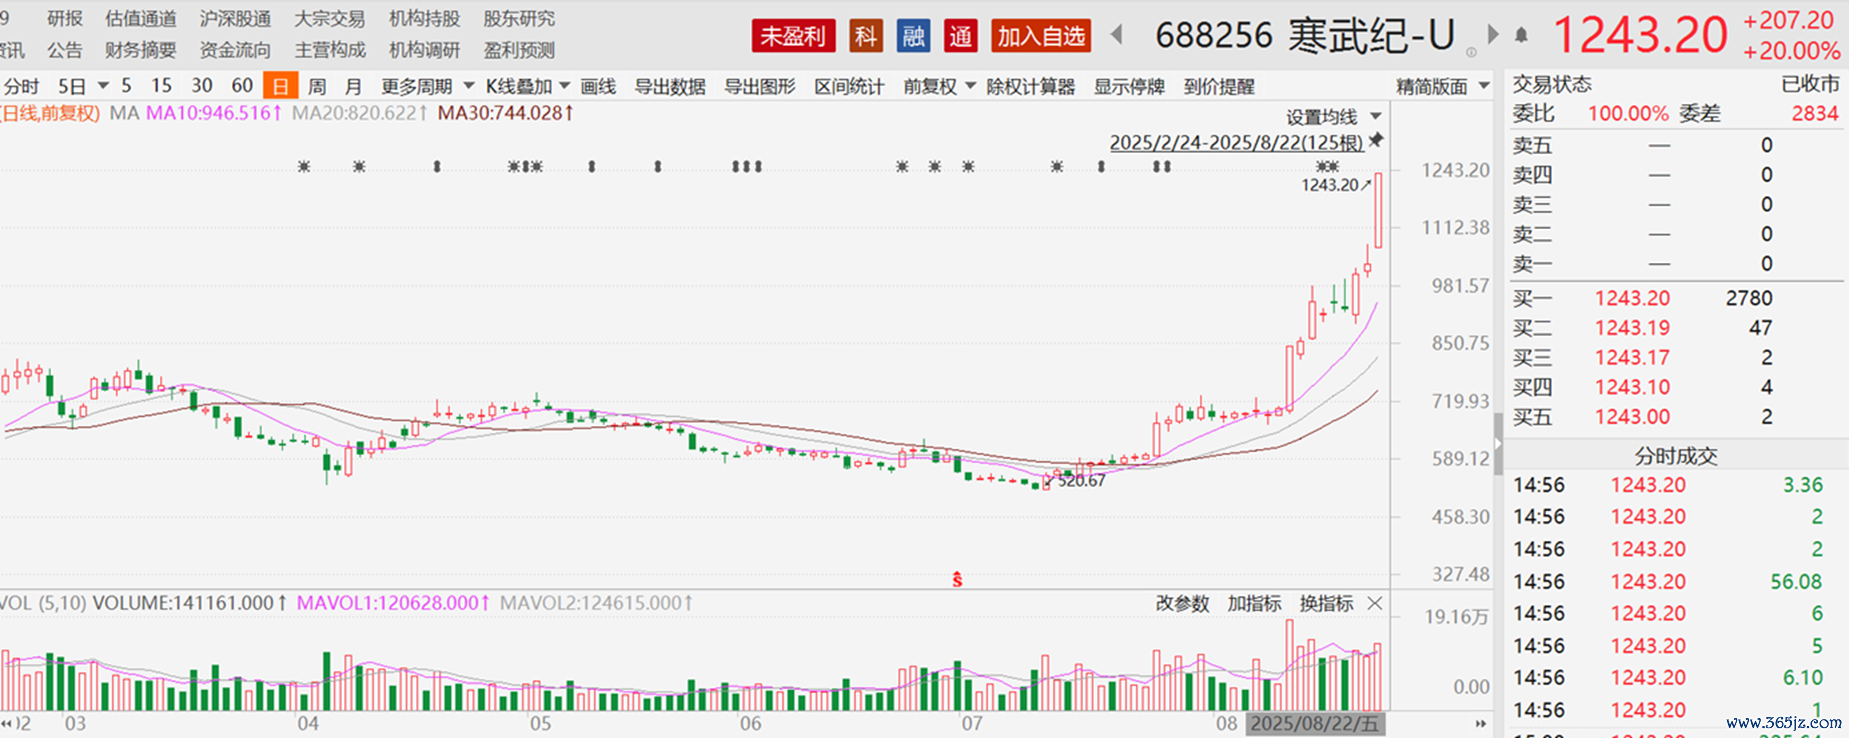Click the 导出数据 button
The width and height of the screenshot is (1849, 738).
[x=670, y=86]
